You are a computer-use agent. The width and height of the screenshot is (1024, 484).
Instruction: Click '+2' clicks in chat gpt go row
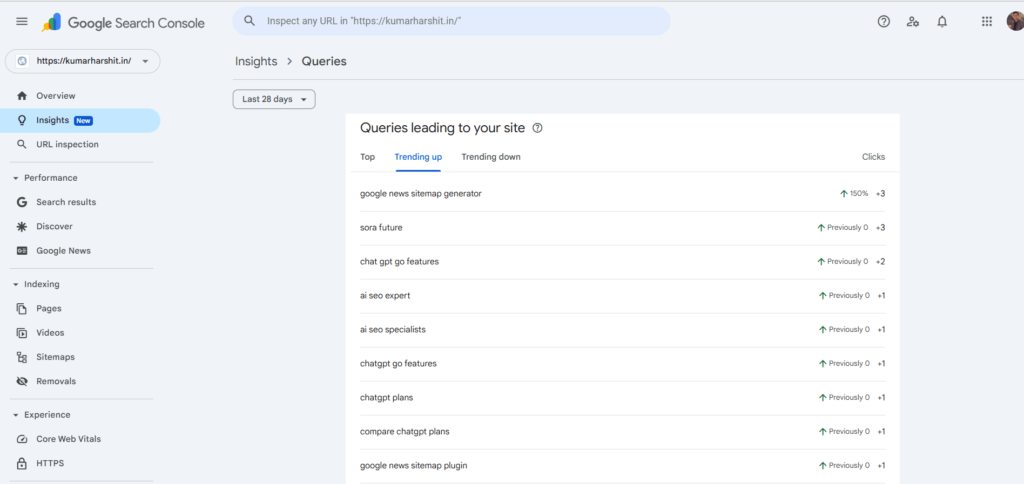click(x=880, y=262)
